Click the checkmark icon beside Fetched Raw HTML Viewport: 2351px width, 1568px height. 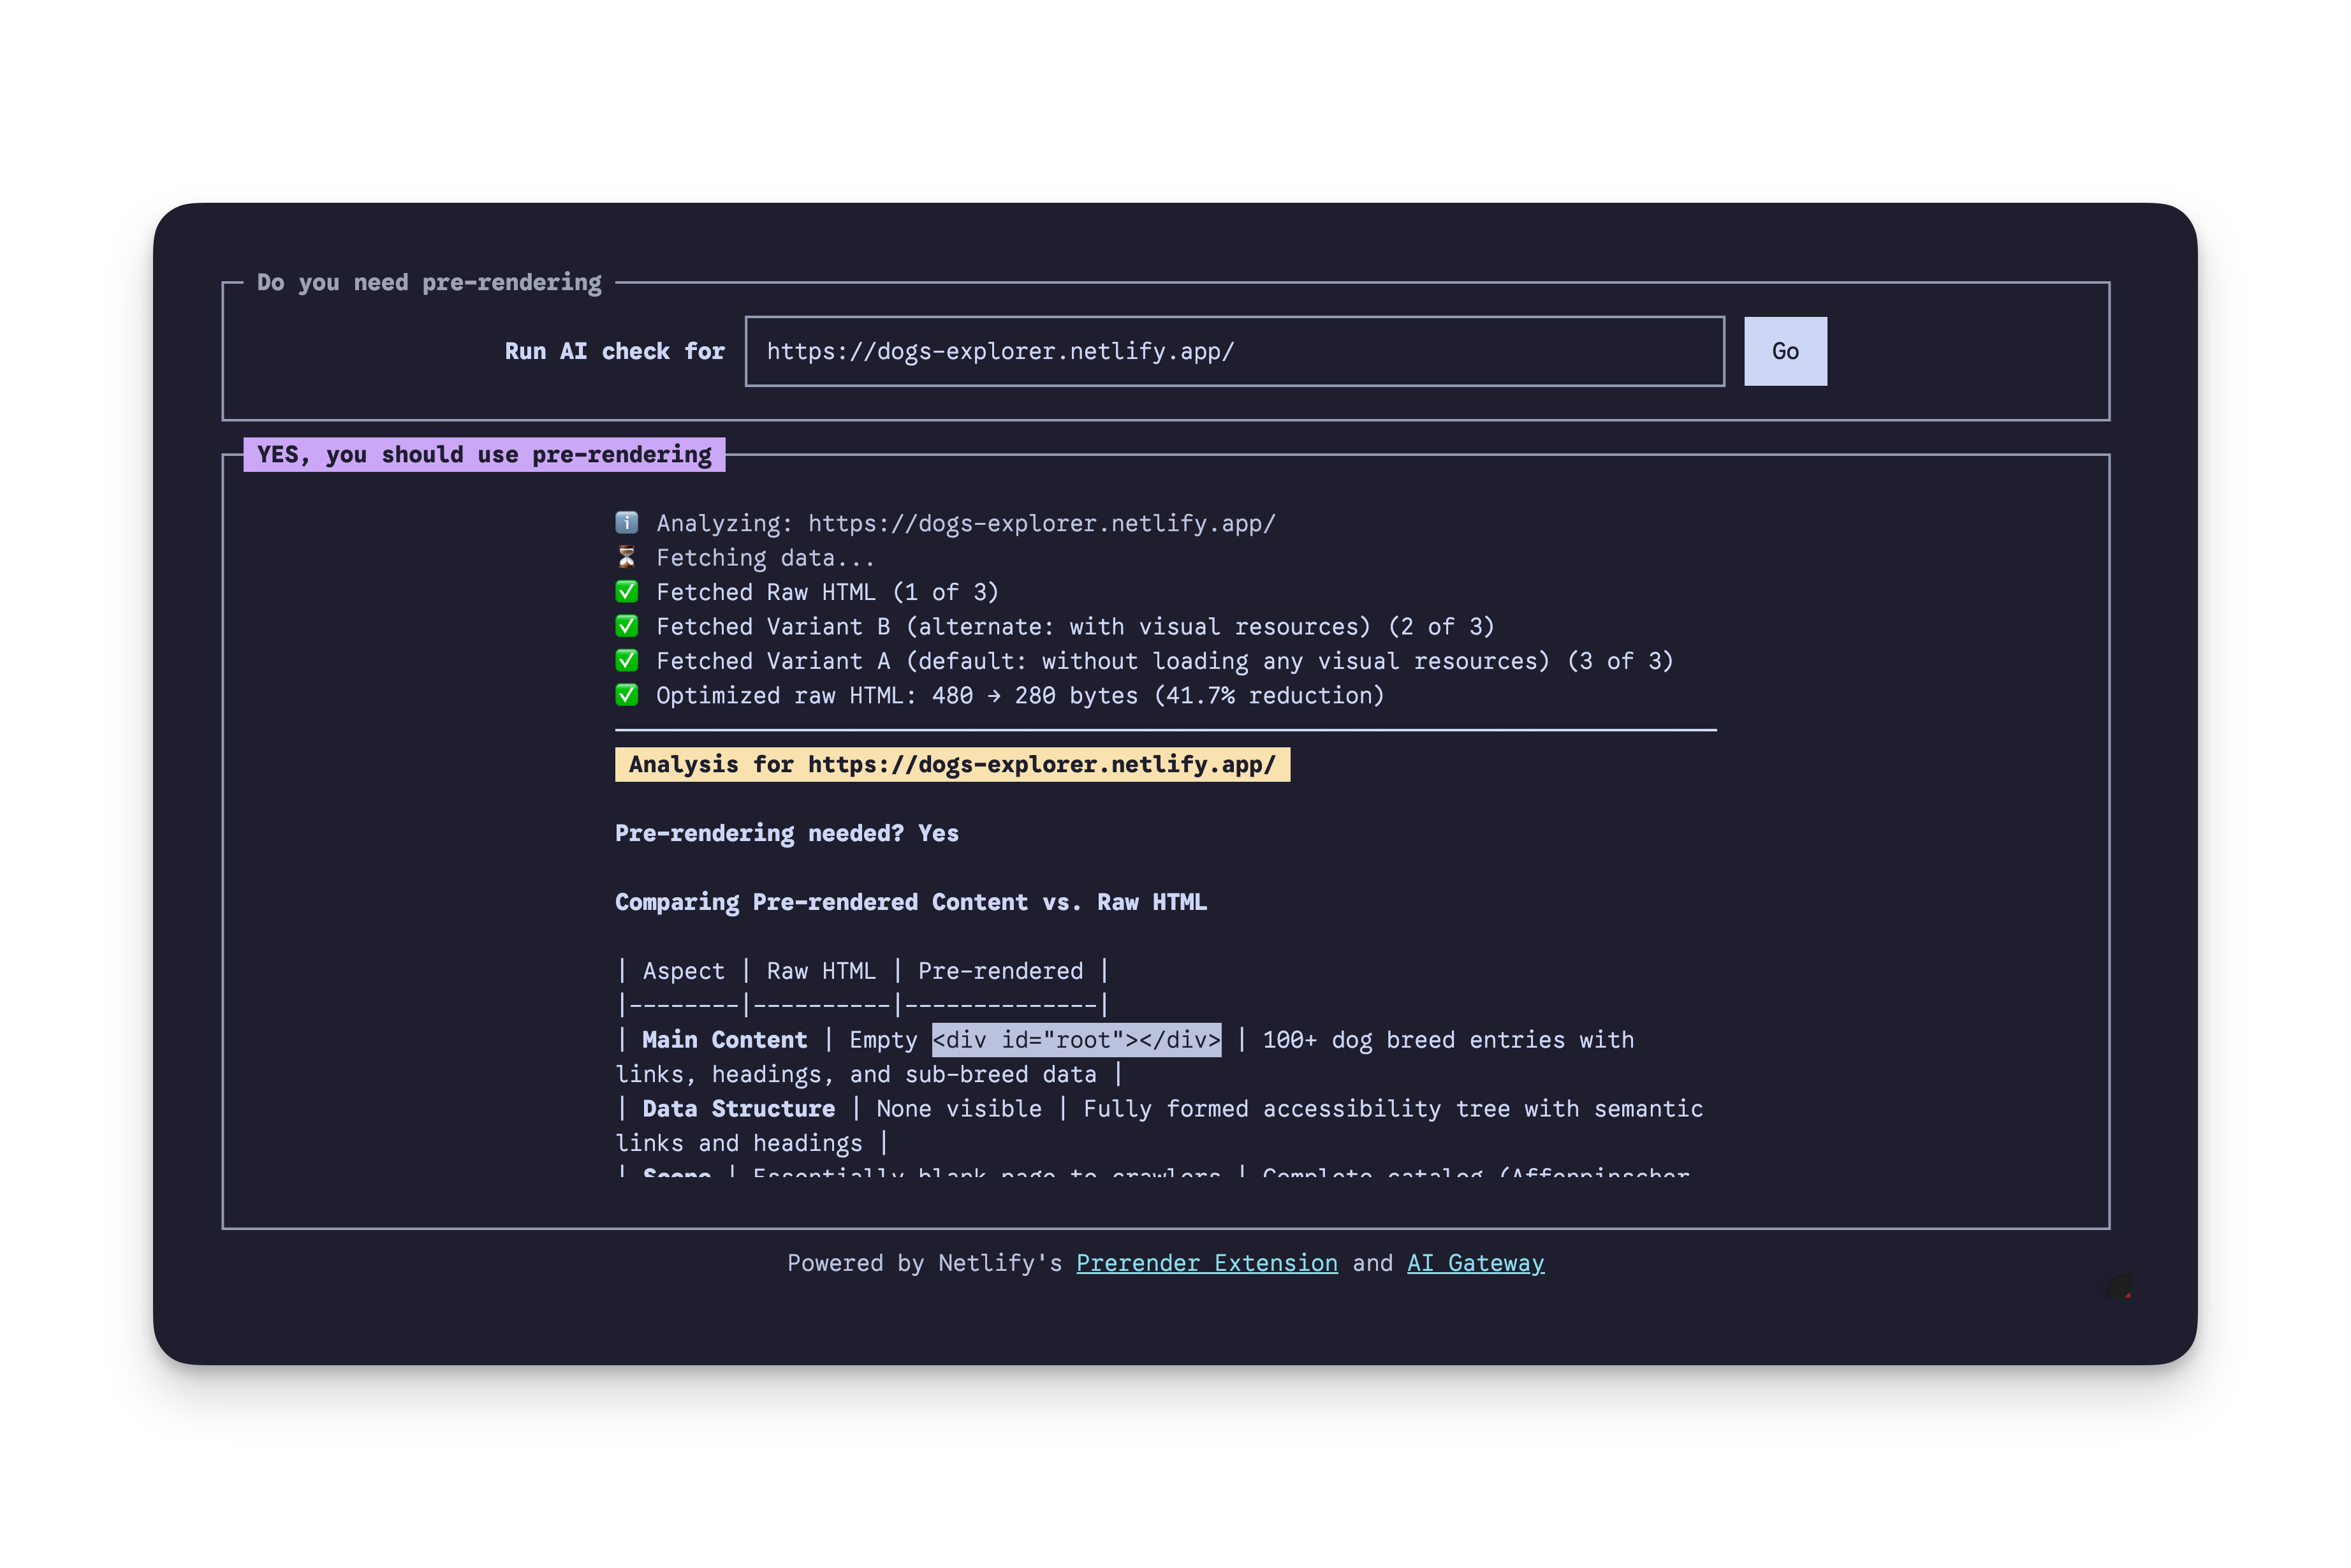click(626, 591)
